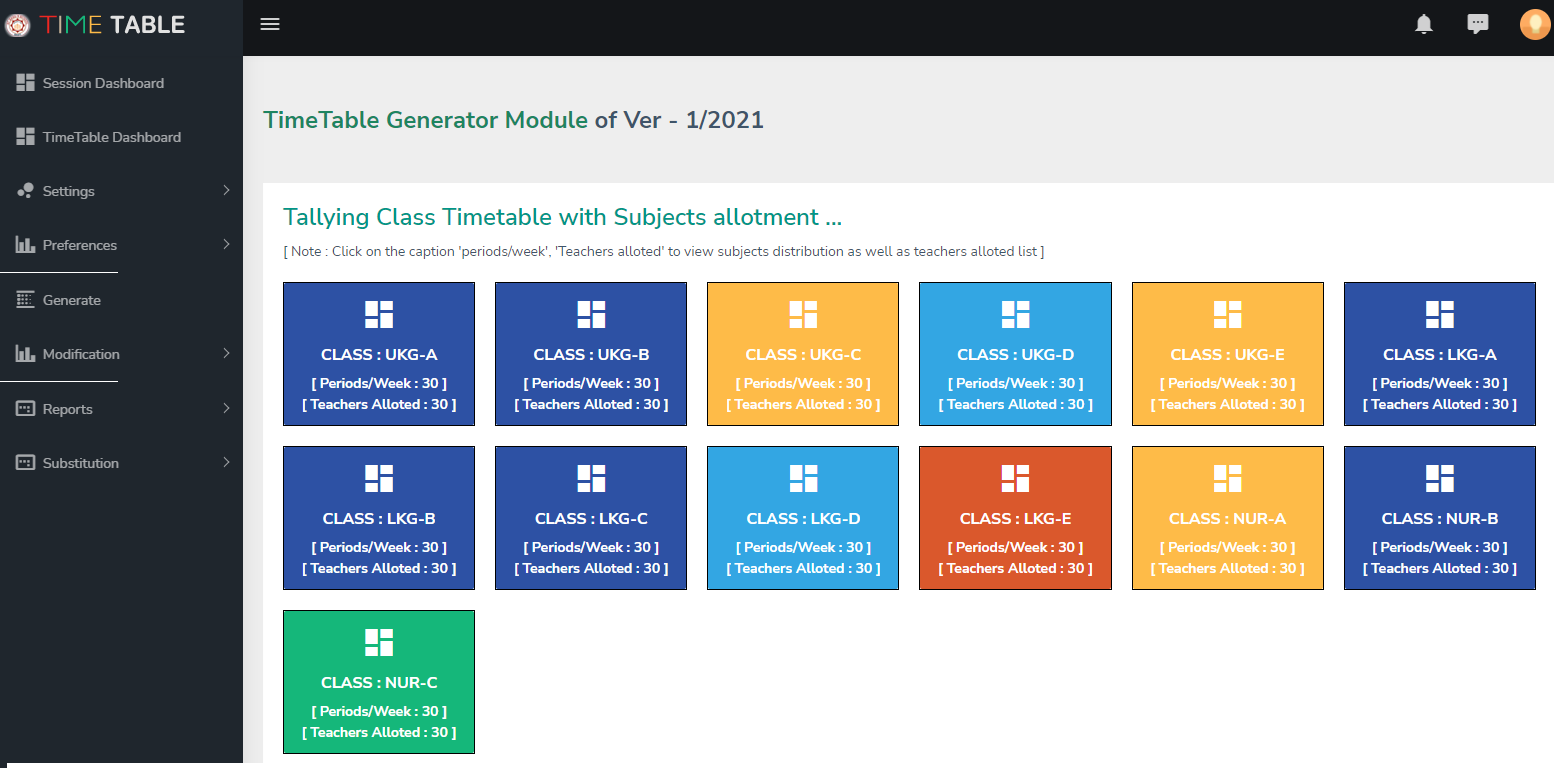The height and width of the screenshot is (768, 1554).
Task: Toggle the hamburger sidebar menu
Action: (269, 24)
